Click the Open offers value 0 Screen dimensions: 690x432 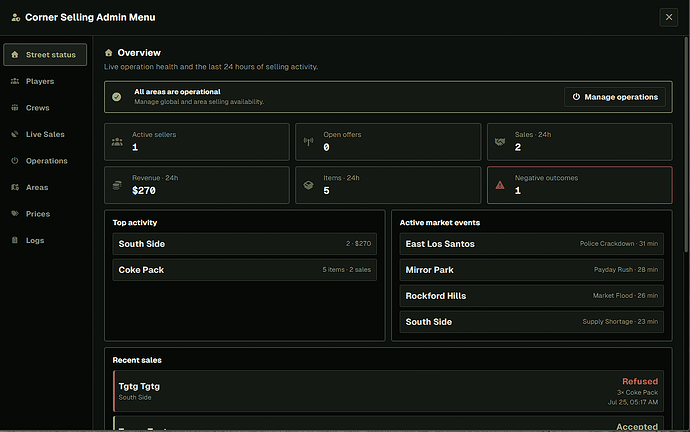coord(326,147)
